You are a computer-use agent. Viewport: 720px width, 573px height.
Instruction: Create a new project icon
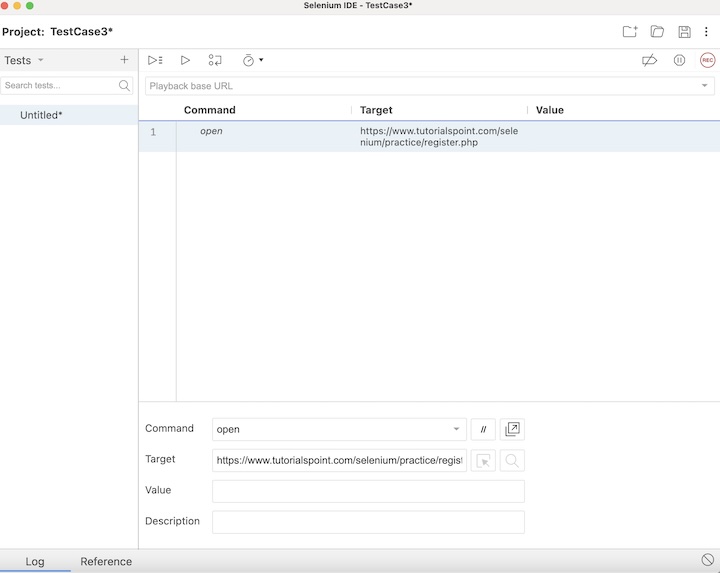[629, 32]
